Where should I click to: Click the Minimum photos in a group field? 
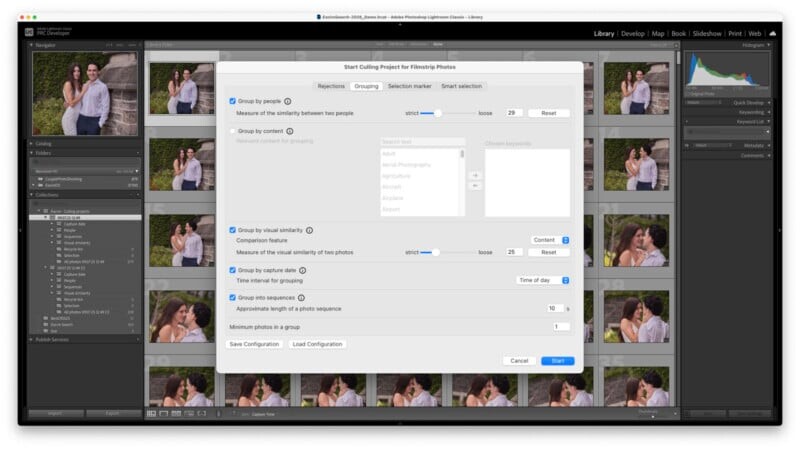click(x=560, y=327)
